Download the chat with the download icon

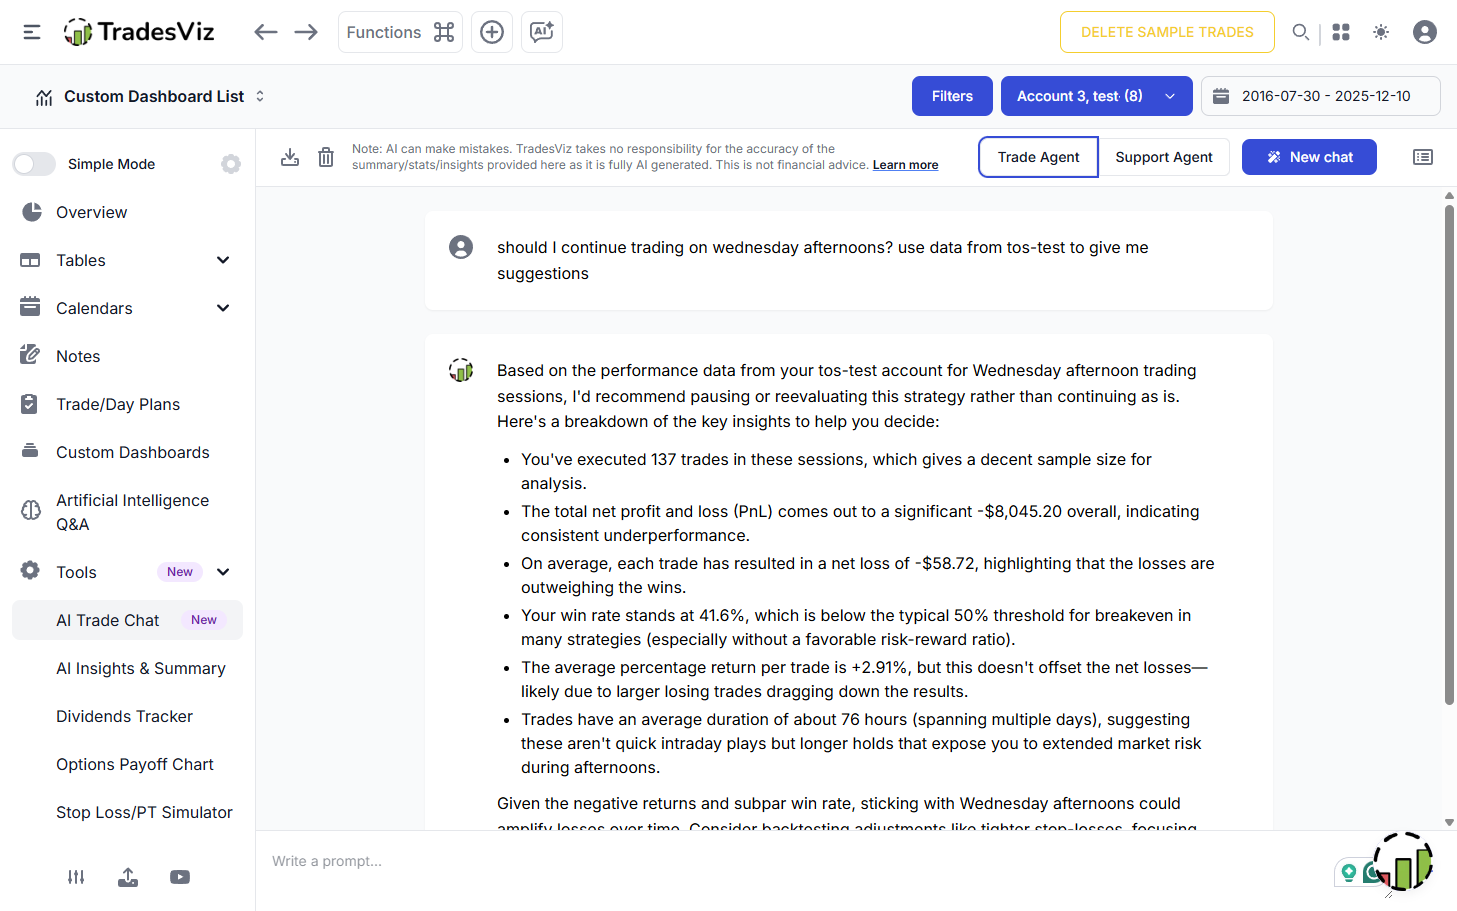290,157
